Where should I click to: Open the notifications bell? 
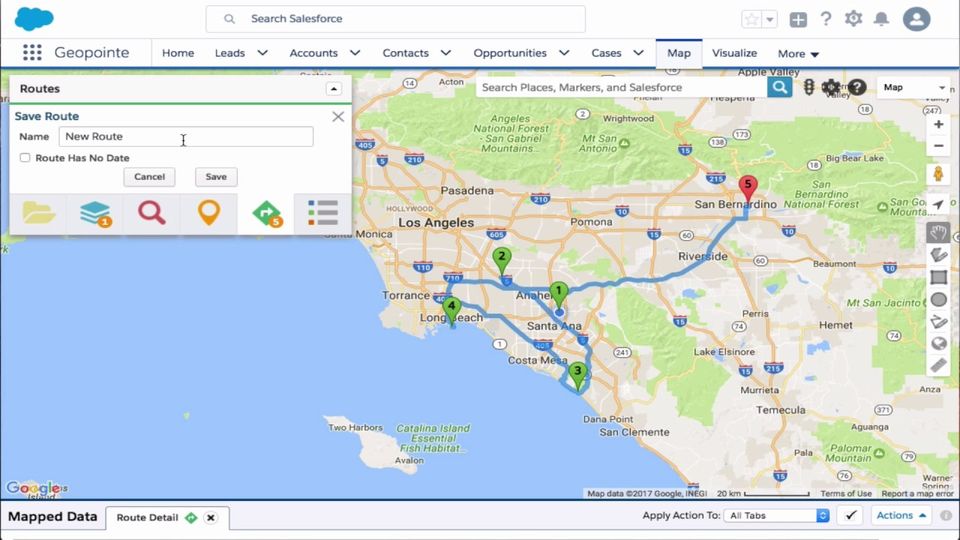(881, 19)
